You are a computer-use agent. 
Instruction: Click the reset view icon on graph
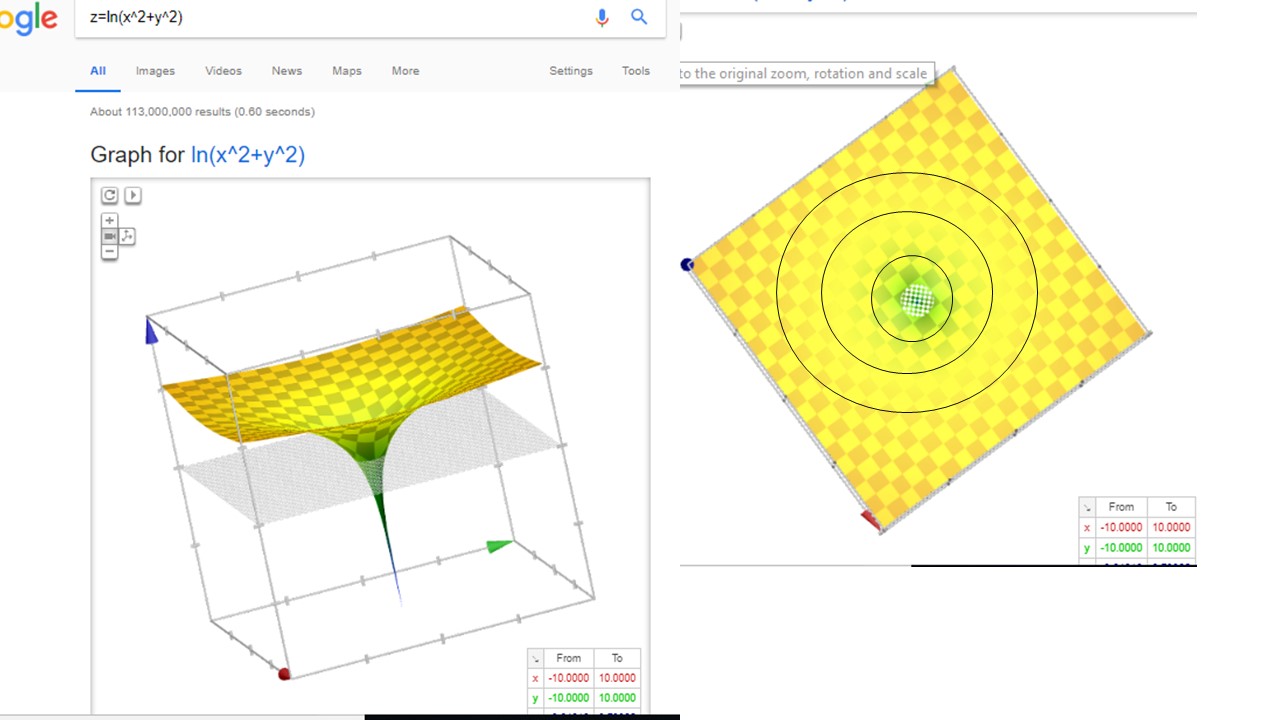(110, 196)
